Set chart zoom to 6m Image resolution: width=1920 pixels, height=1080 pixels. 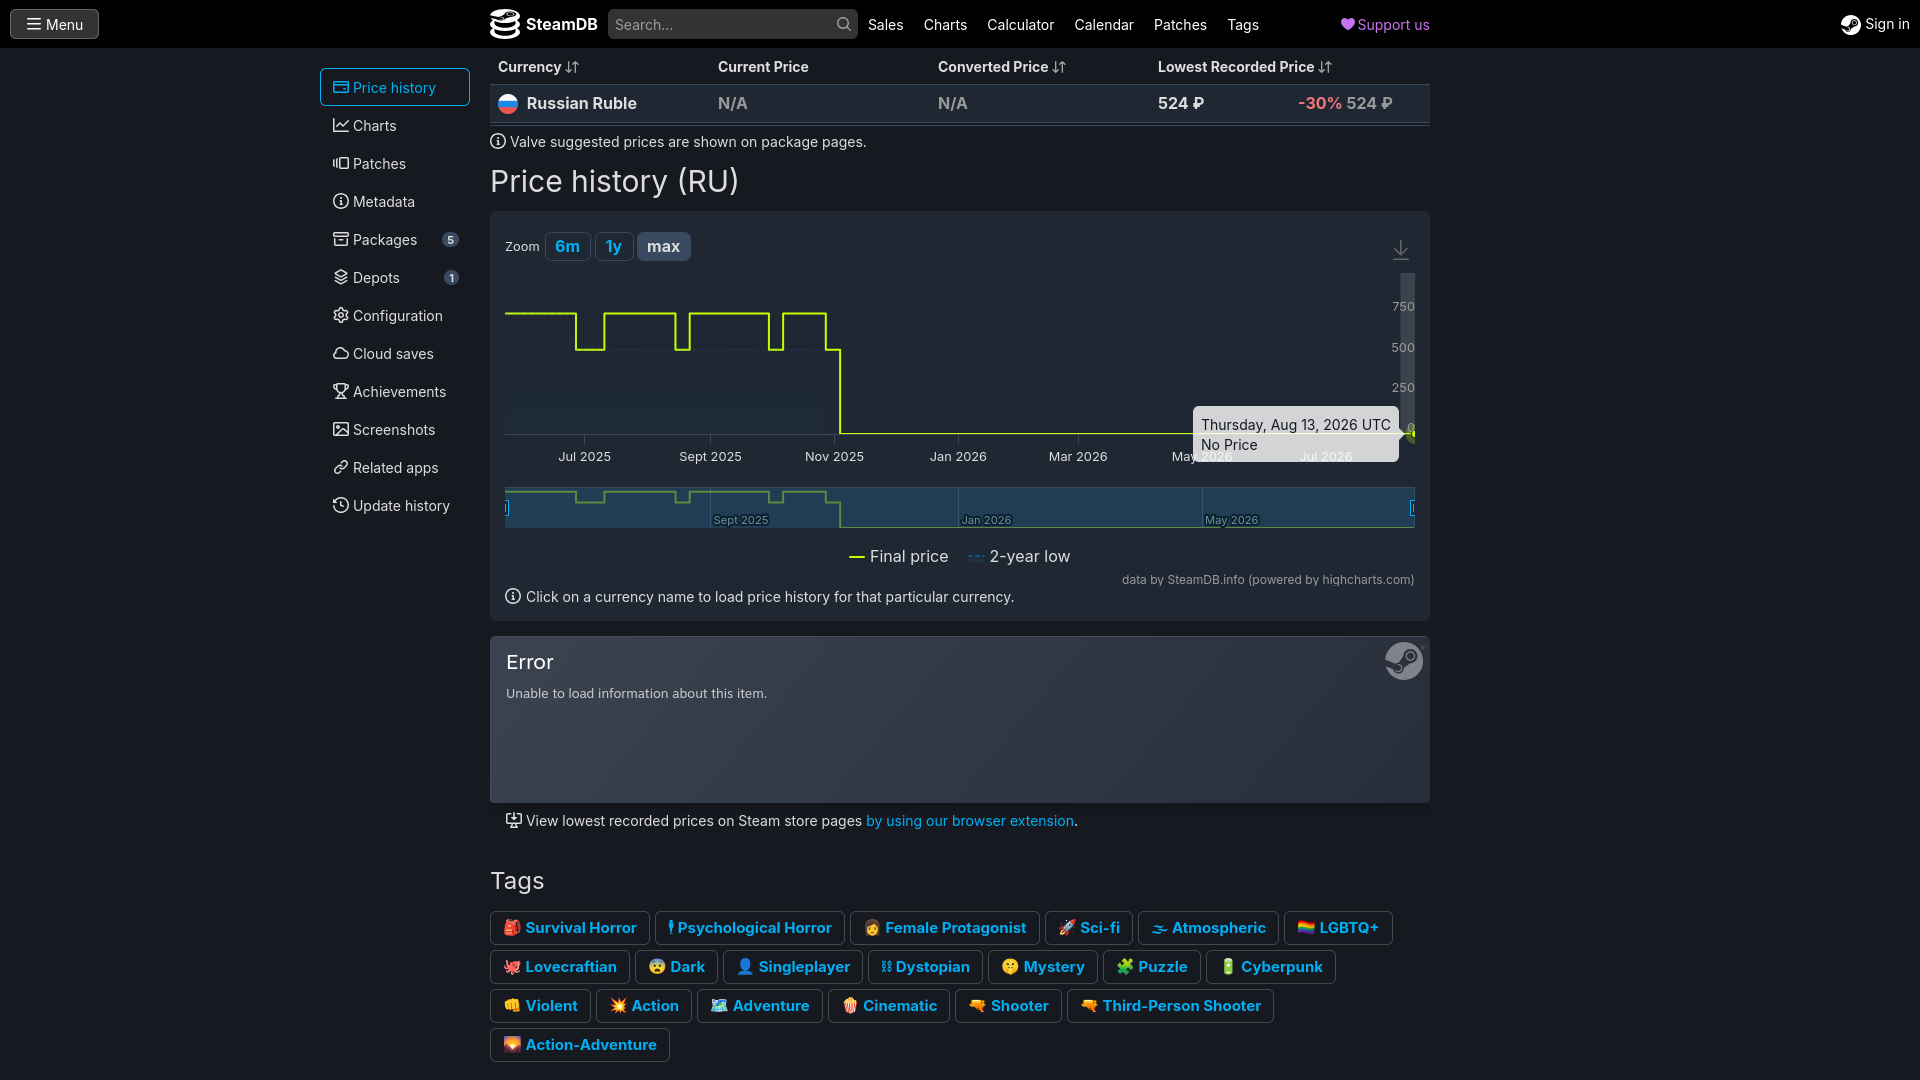point(567,246)
